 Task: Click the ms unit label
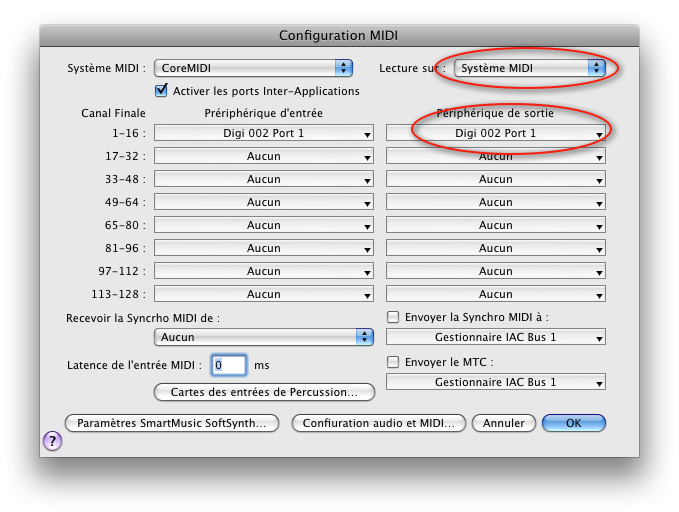(x=262, y=365)
